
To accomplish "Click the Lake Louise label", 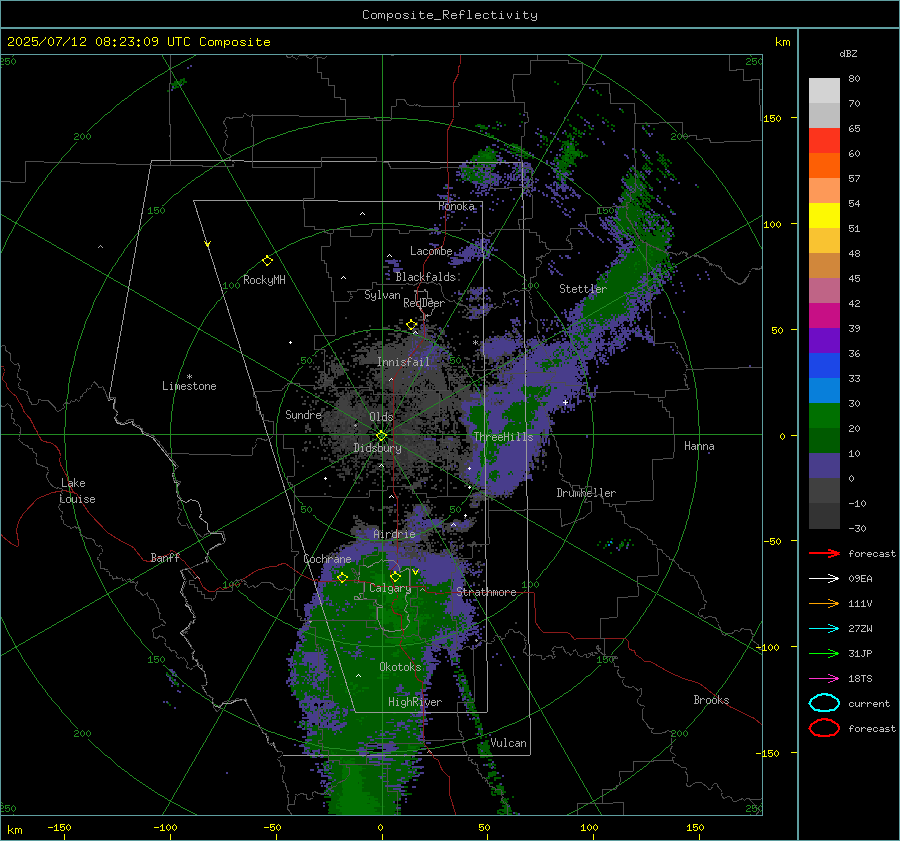I will click(x=77, y=491).
